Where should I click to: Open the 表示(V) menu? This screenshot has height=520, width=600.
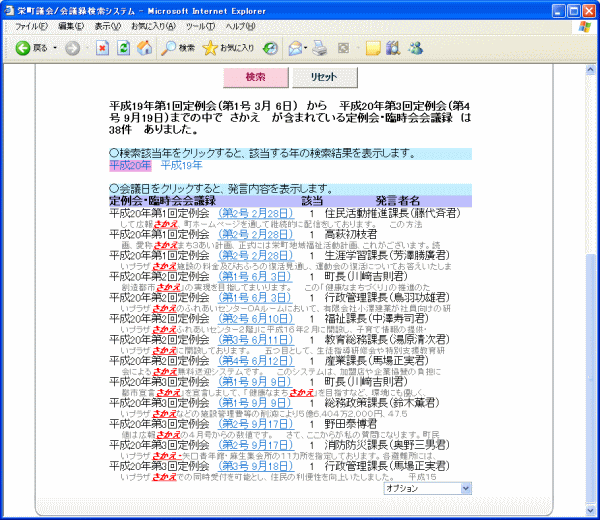[108, 26]
